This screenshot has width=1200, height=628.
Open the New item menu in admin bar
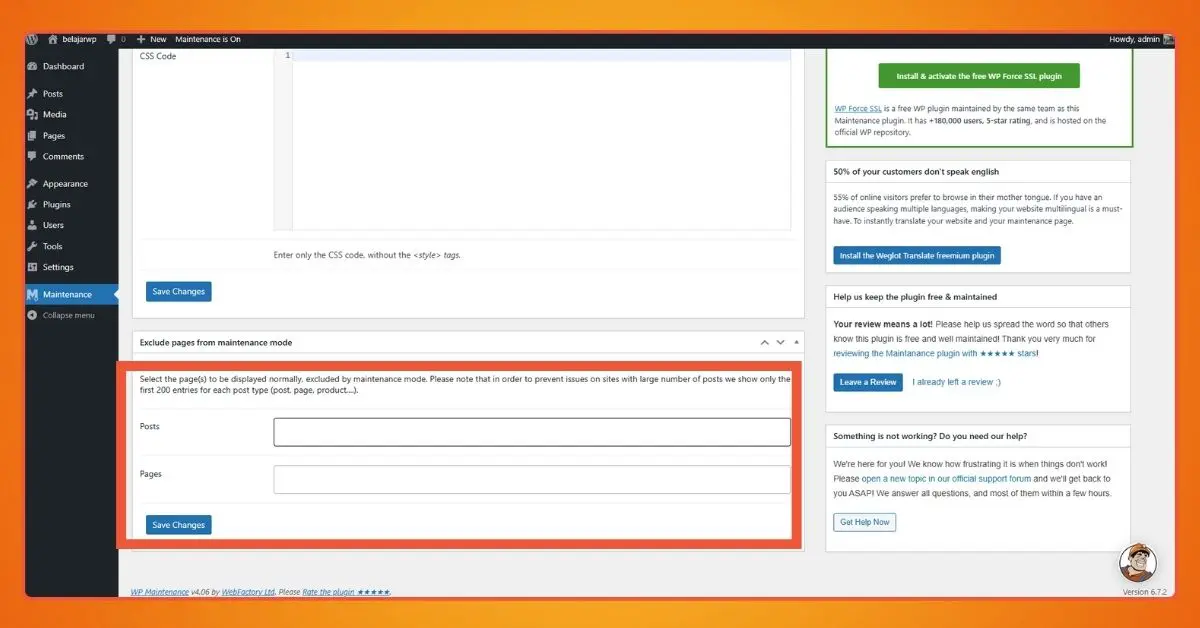point(150,39)
